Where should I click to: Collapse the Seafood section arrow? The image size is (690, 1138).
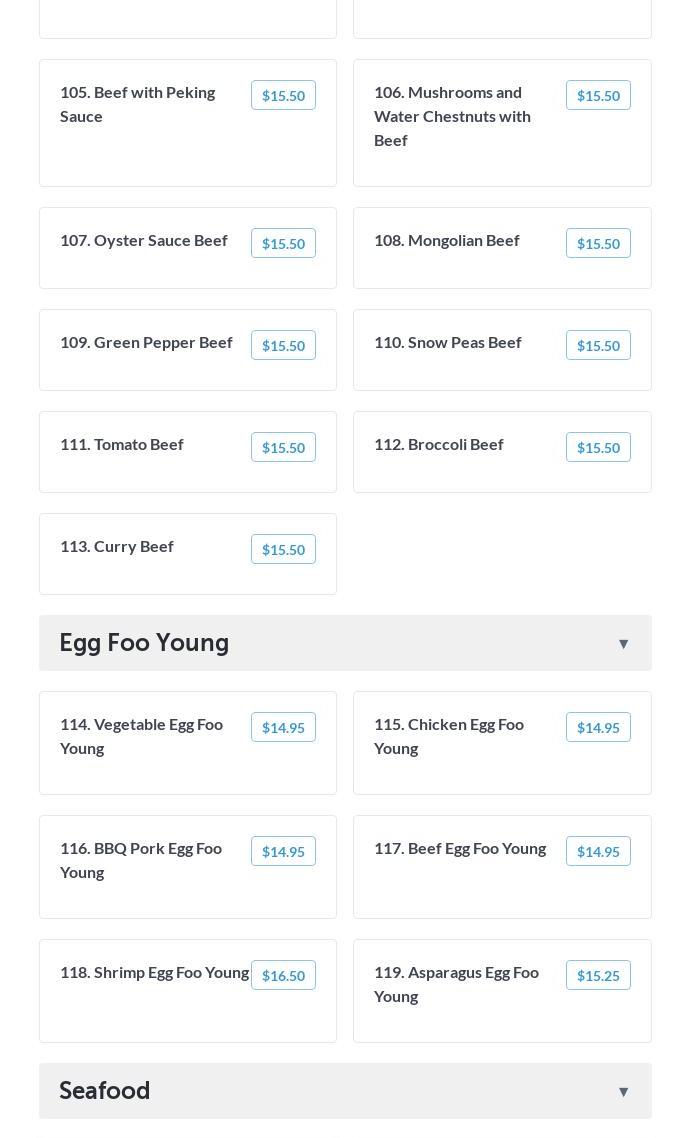pyautogui.click(x=623, y=1091)
